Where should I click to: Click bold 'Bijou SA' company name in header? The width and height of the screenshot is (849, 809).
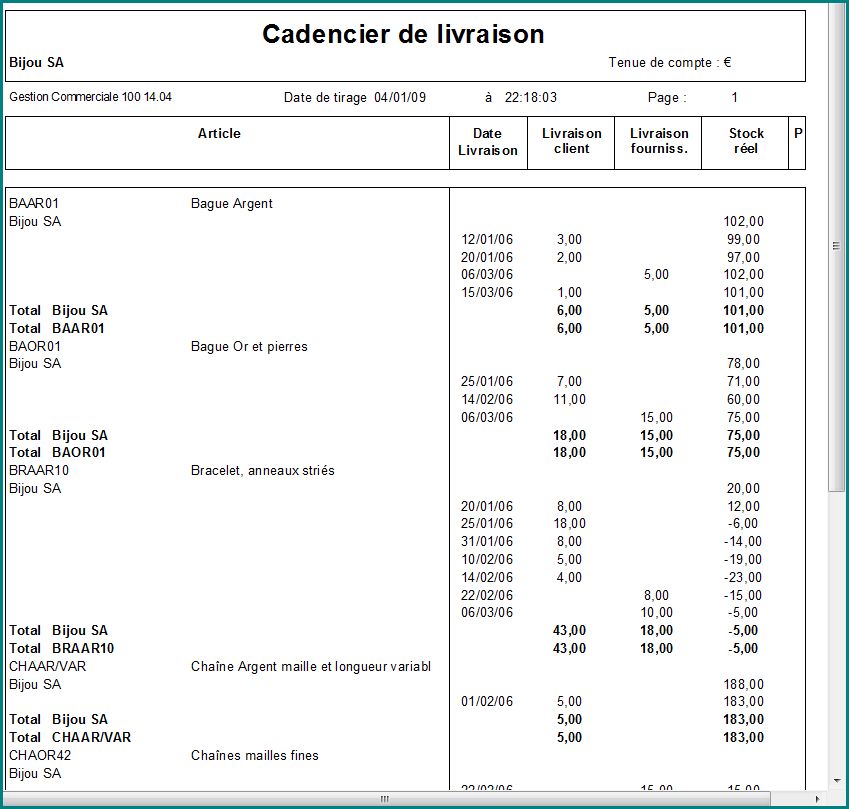coord(36,63)
